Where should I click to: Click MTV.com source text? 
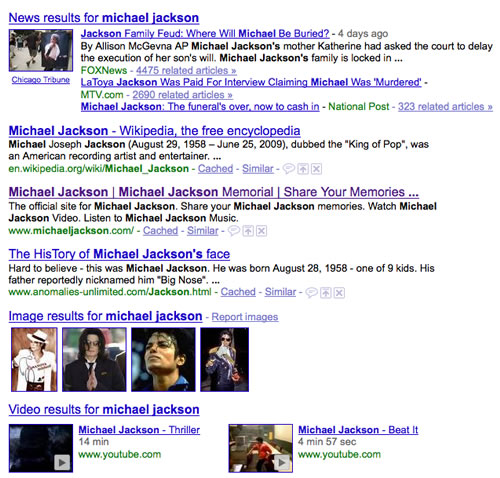pyautogui.click(x=102, y=95)
